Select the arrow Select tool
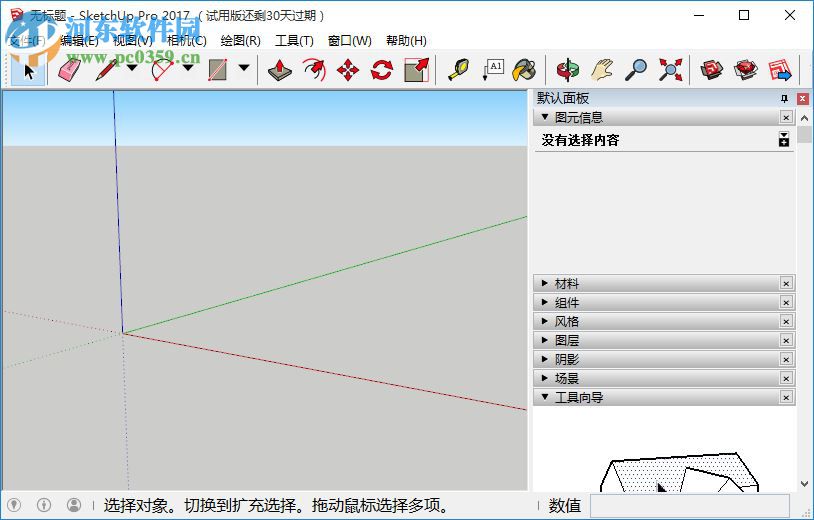The image size is (814, 520). click(28, 70)
